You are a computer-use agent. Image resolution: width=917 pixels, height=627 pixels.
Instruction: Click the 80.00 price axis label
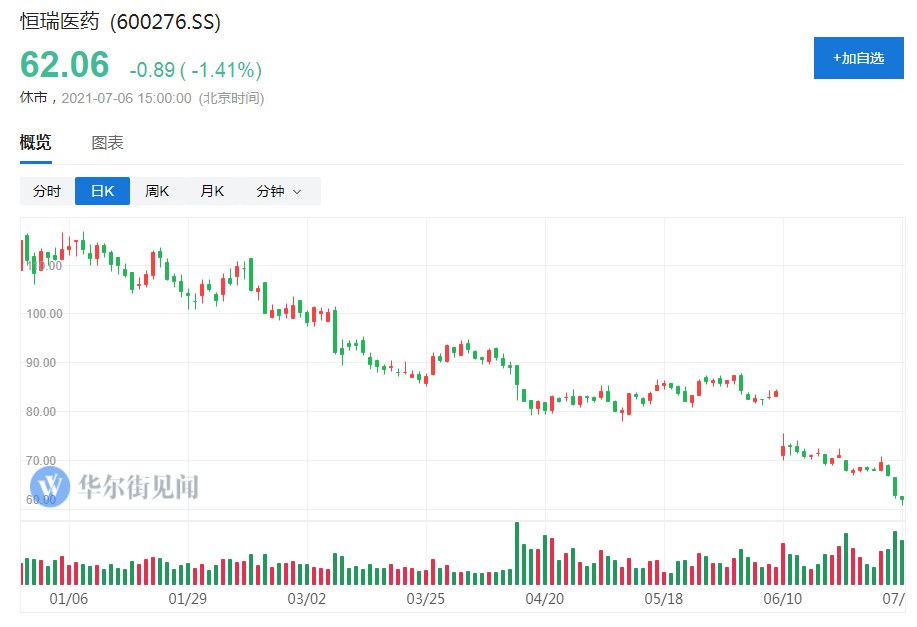pos(42,412)
